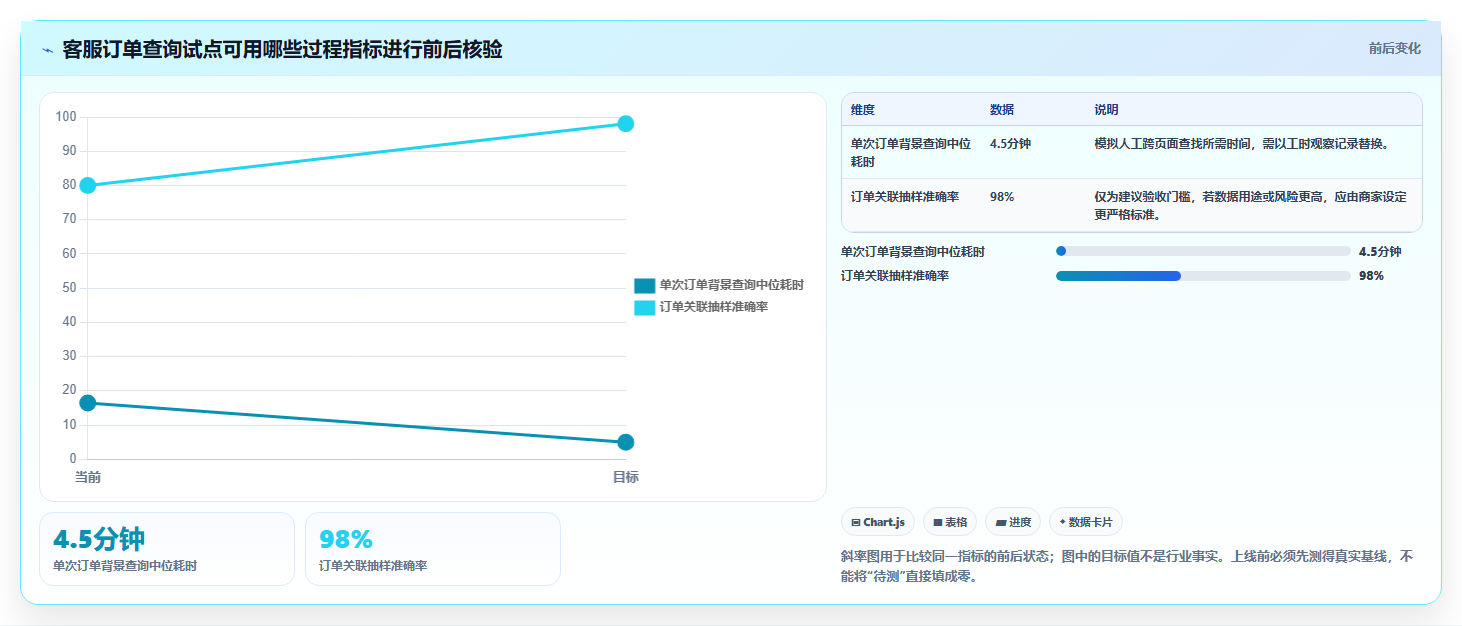Screen dimensions: 1462x626
Task: Click the lightning icon beside the card title
Action: (47, 50)
